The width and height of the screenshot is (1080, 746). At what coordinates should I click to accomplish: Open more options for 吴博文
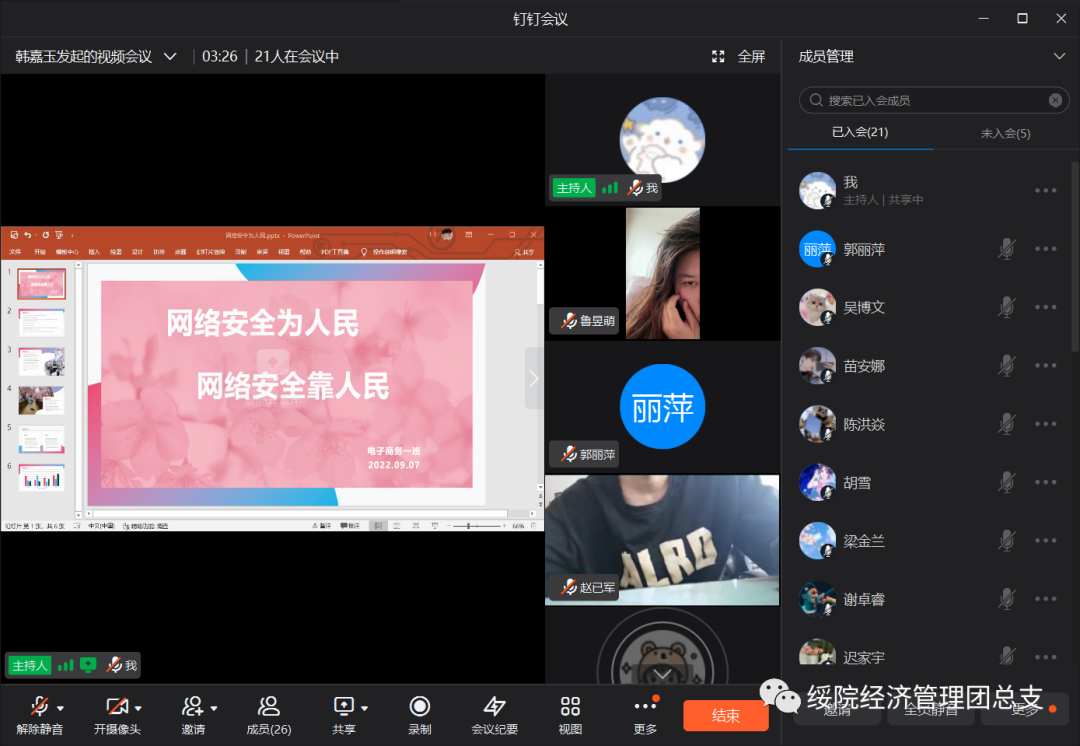tap(1046, 307)
